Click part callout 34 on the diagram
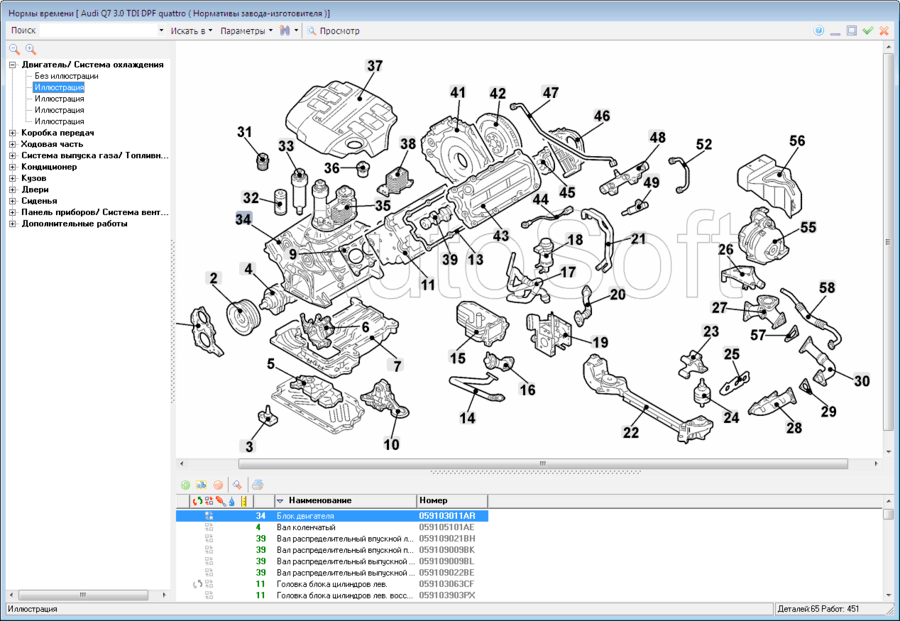Screen dimensions: 900x621 coord(243,219)
